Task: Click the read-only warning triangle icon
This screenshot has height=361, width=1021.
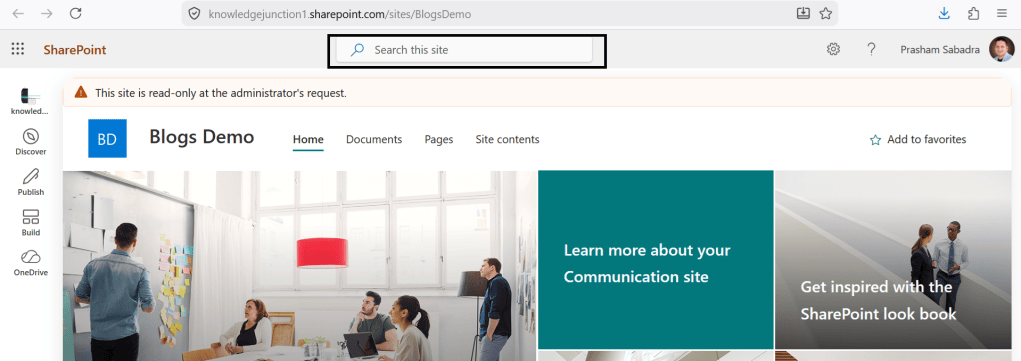Action: click(80, 93)
